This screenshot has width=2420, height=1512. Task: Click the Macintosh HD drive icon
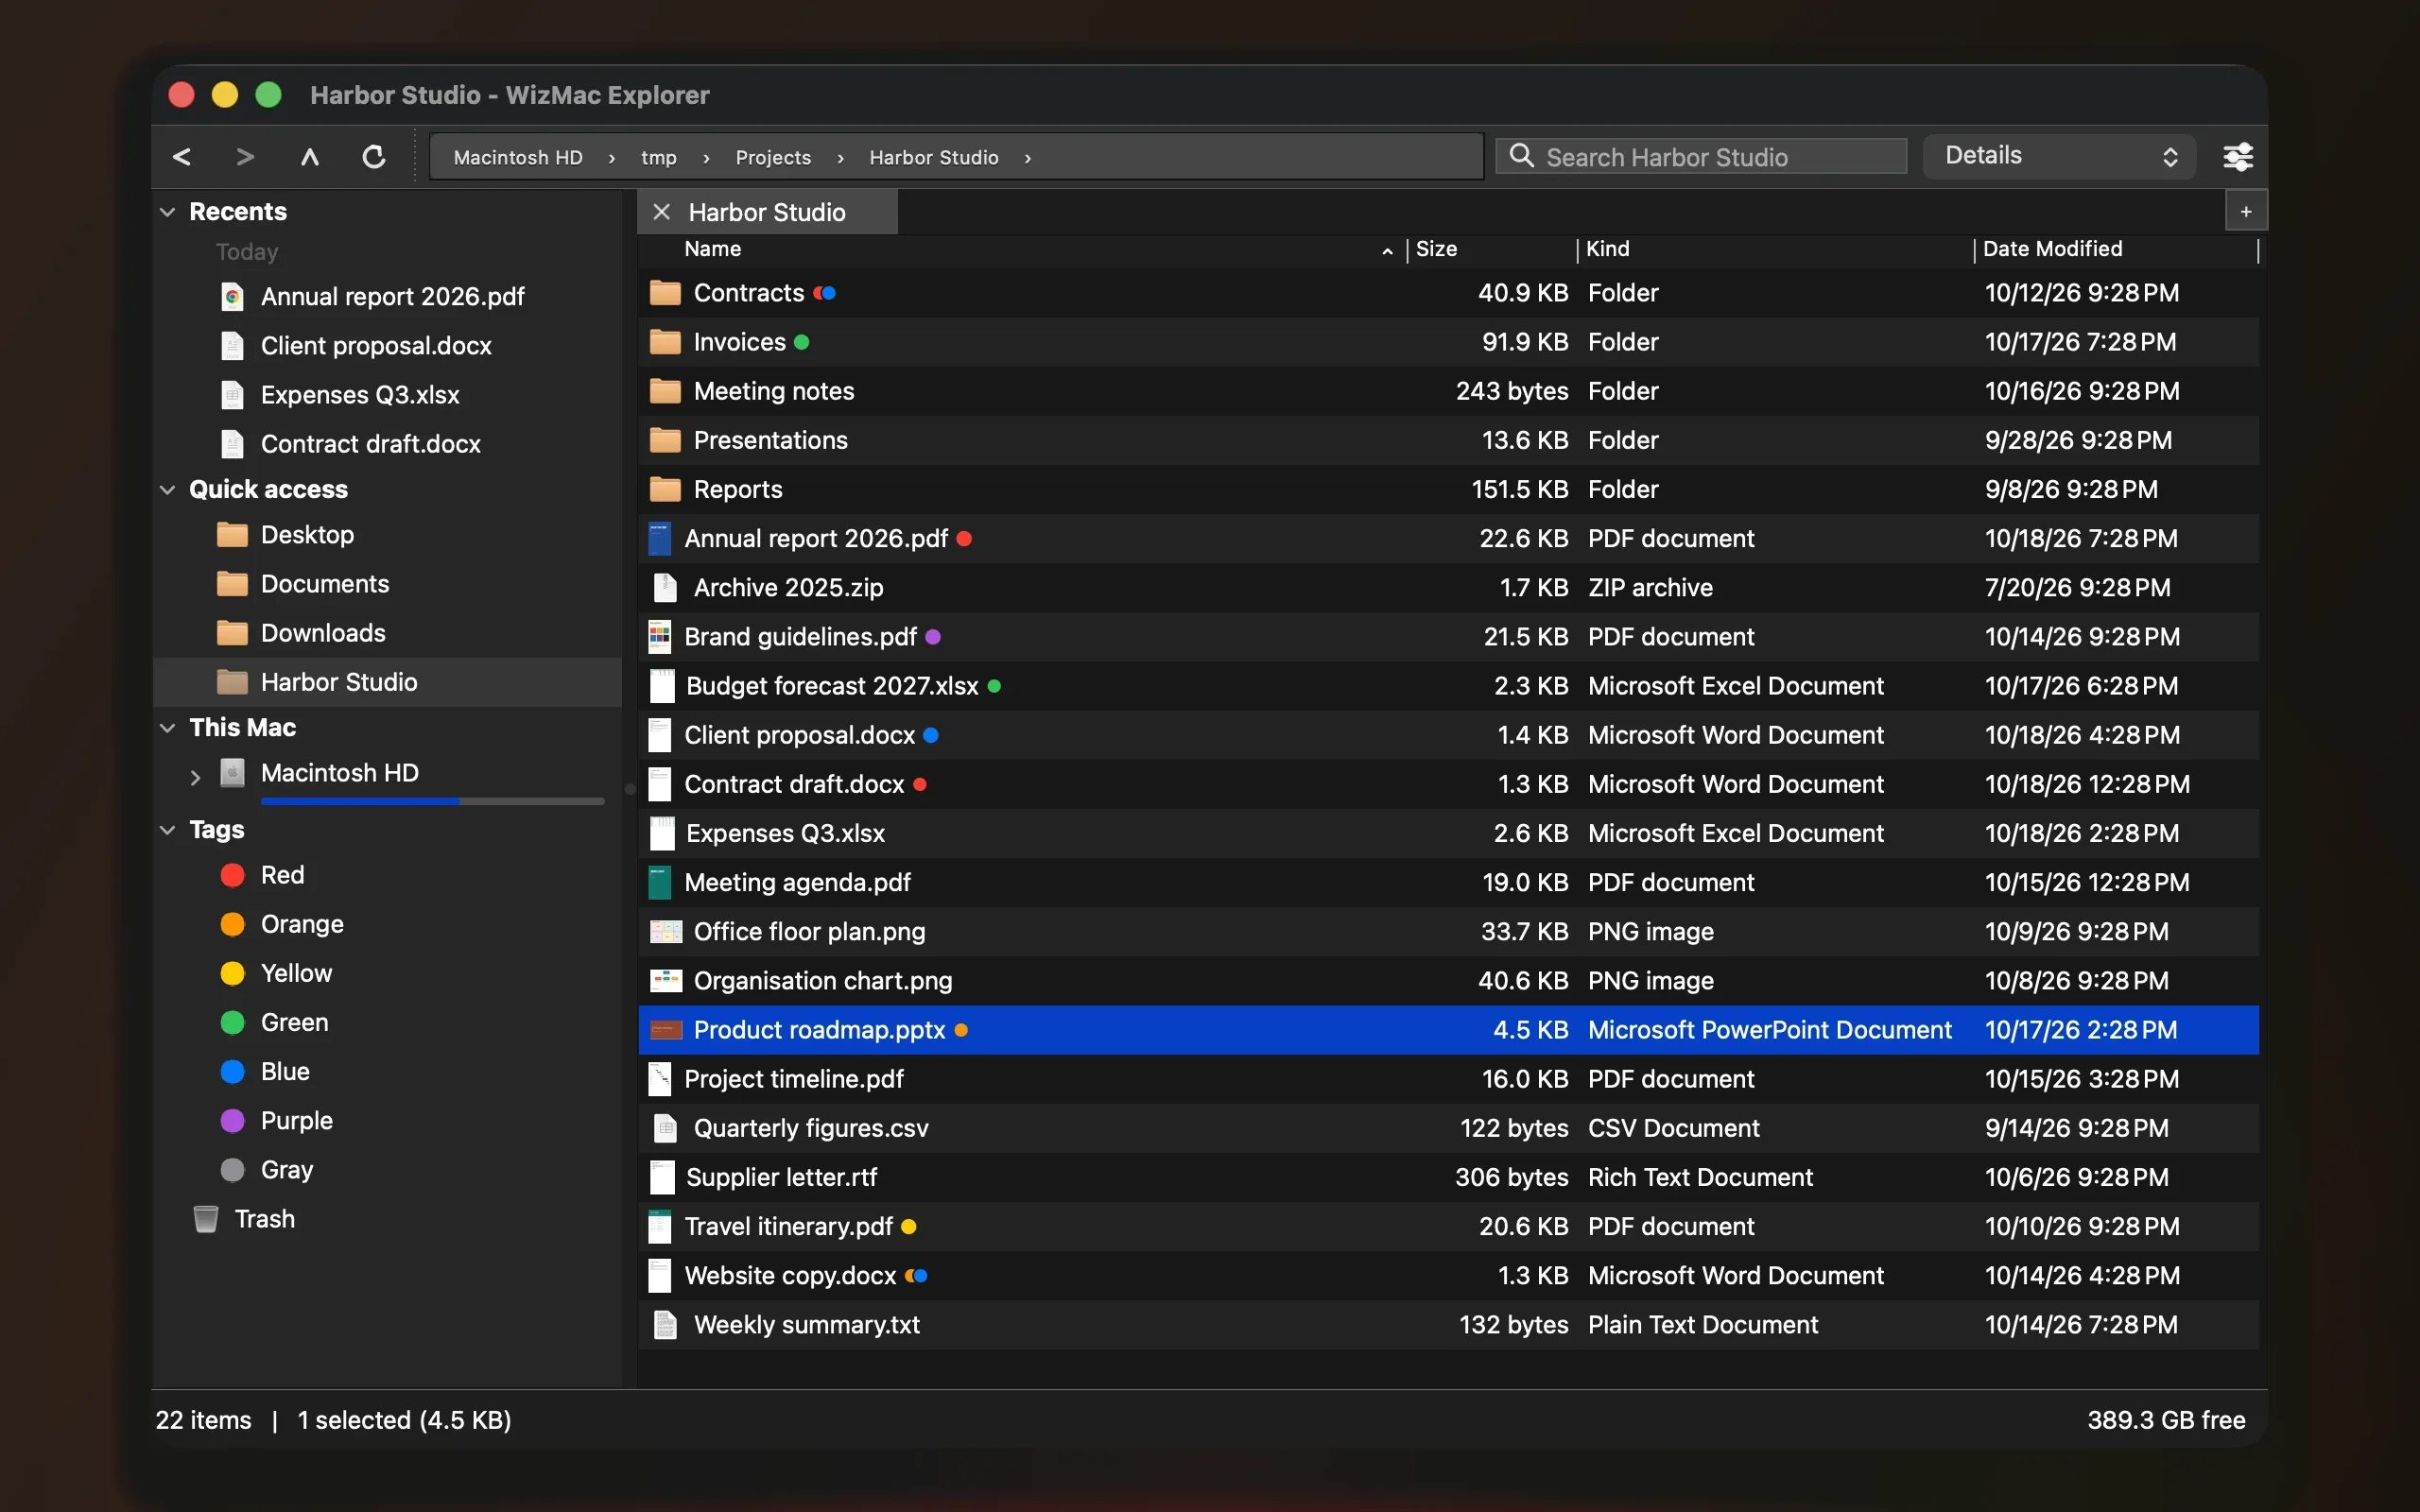[x=232, y=773]
